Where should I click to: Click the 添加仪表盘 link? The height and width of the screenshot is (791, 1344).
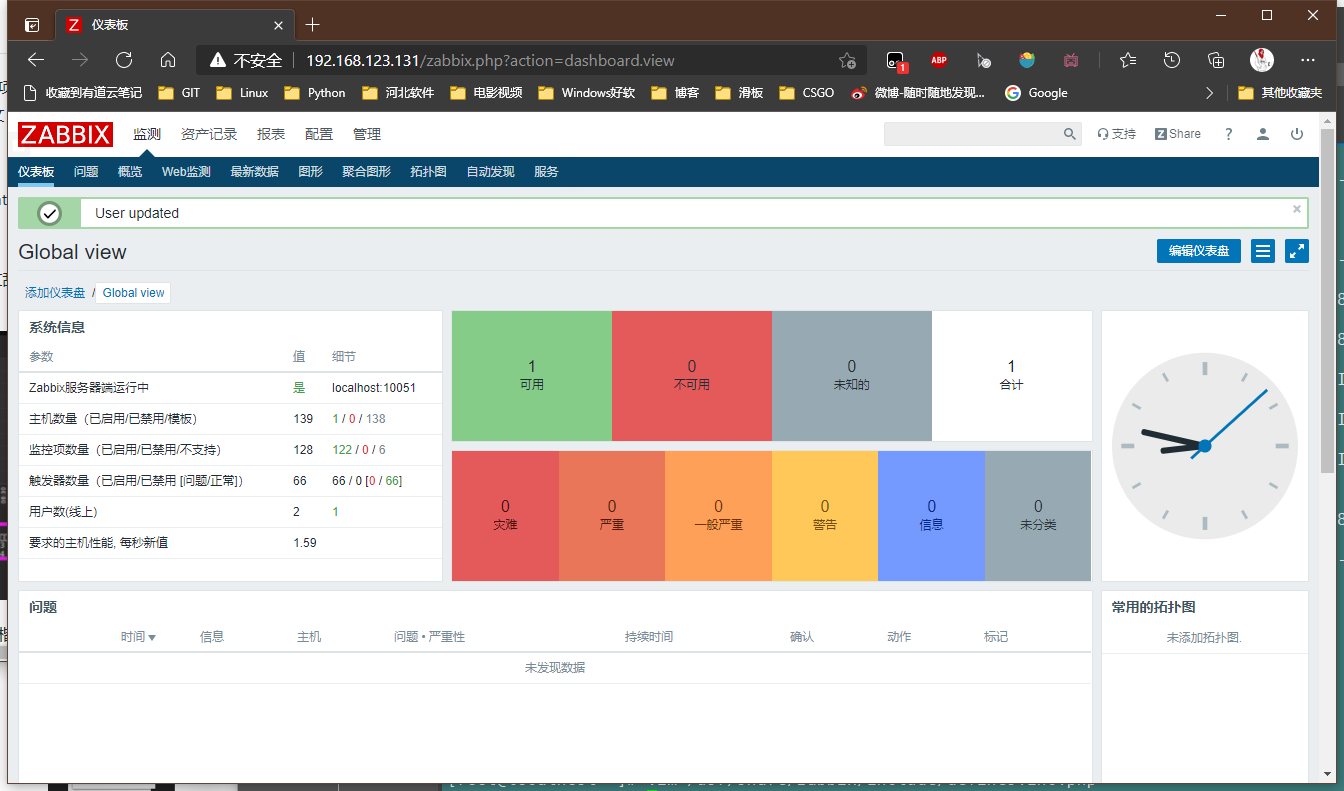[x=55, y=293]
